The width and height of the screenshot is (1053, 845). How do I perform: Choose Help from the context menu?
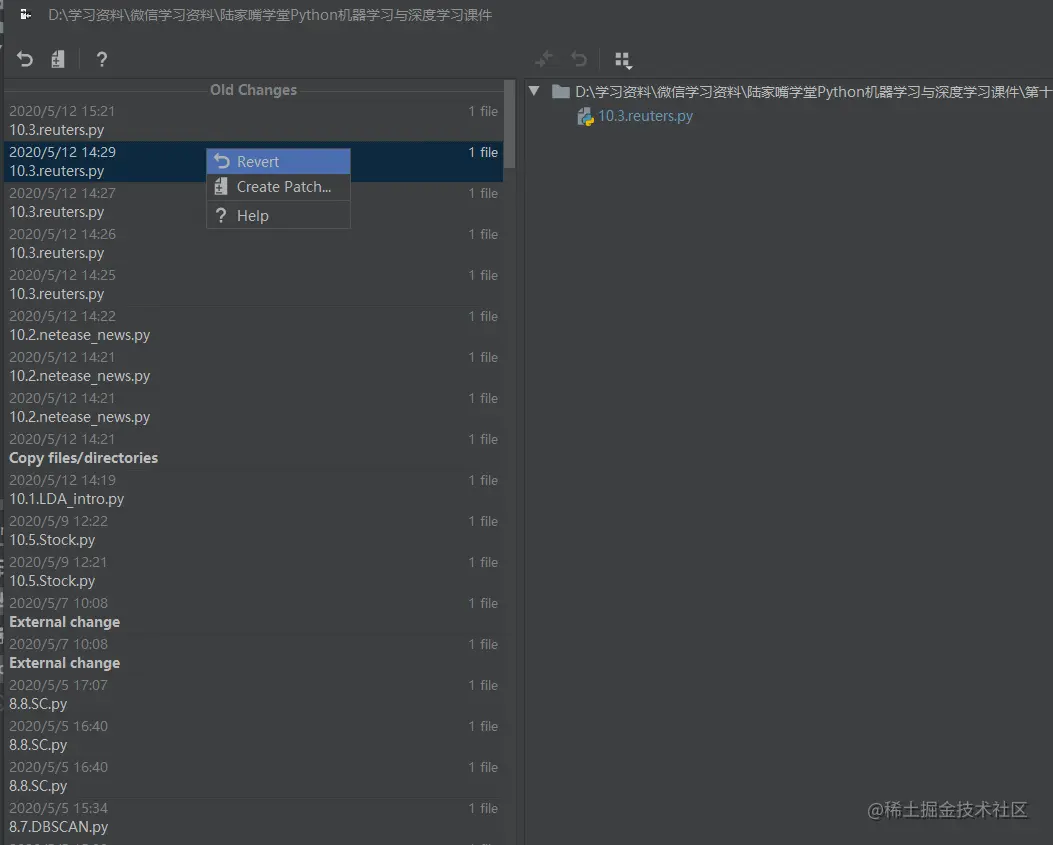[x=279, y=216]
